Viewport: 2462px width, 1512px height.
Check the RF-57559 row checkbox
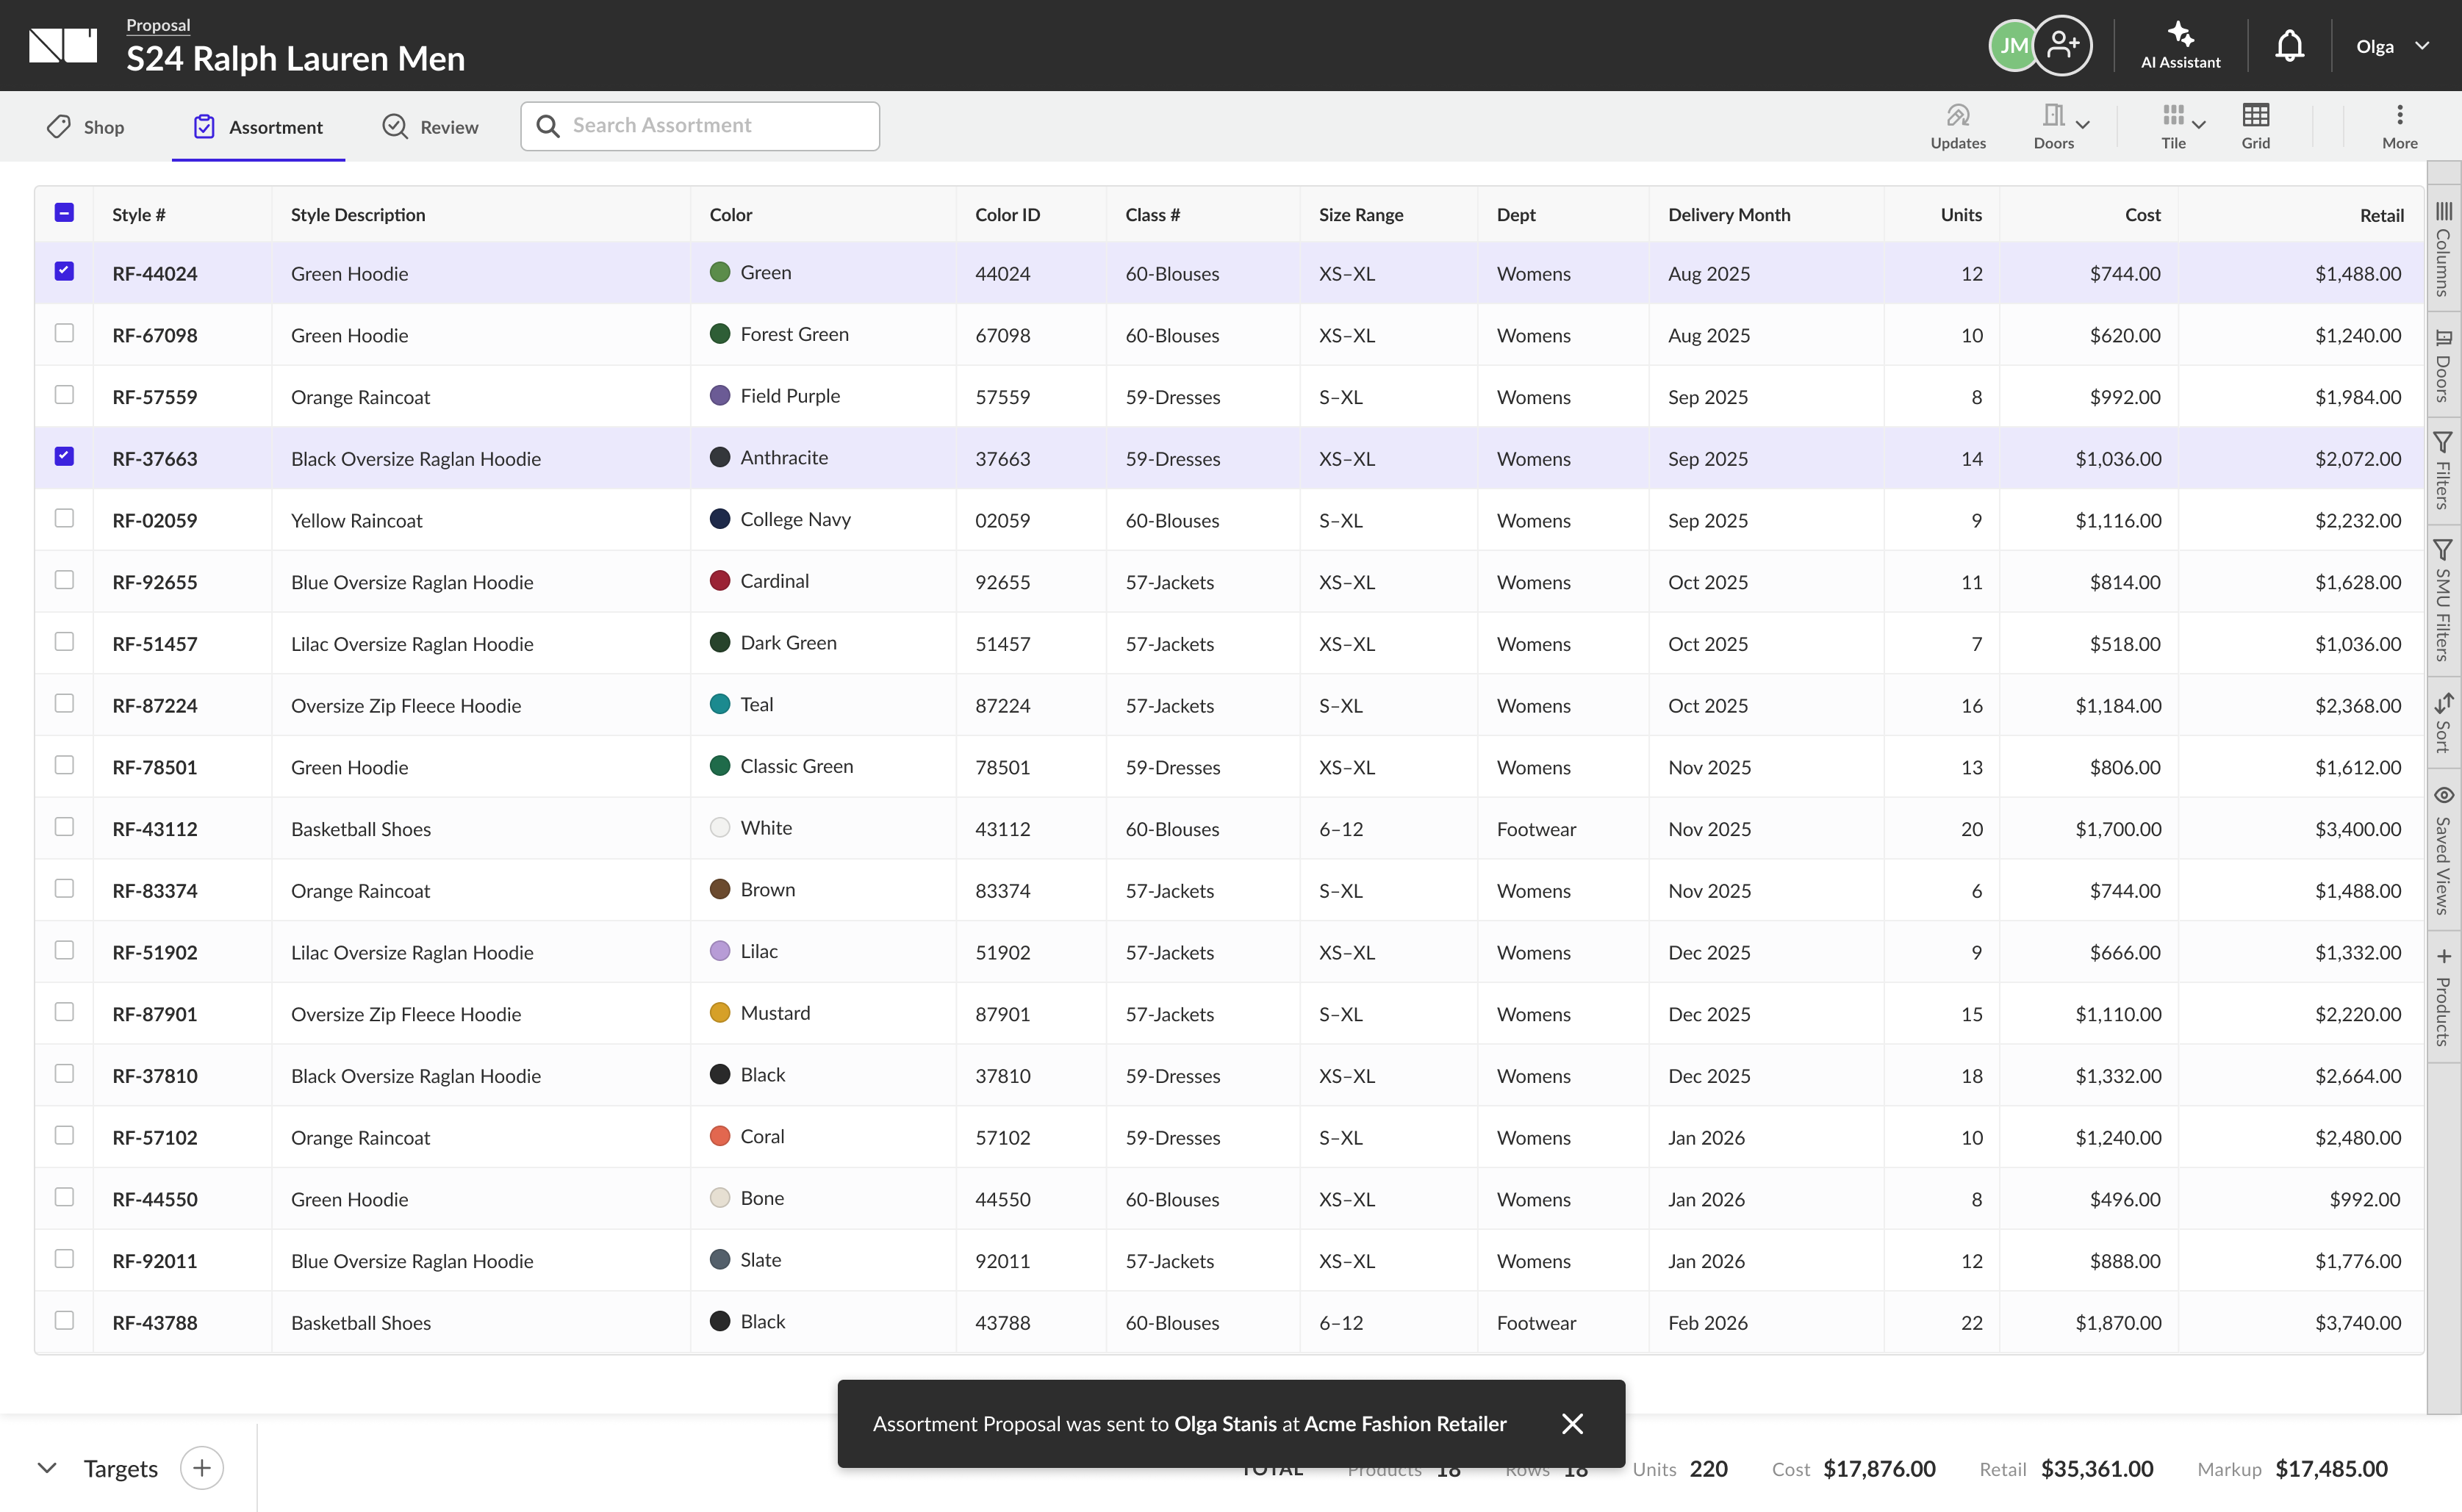64,395
